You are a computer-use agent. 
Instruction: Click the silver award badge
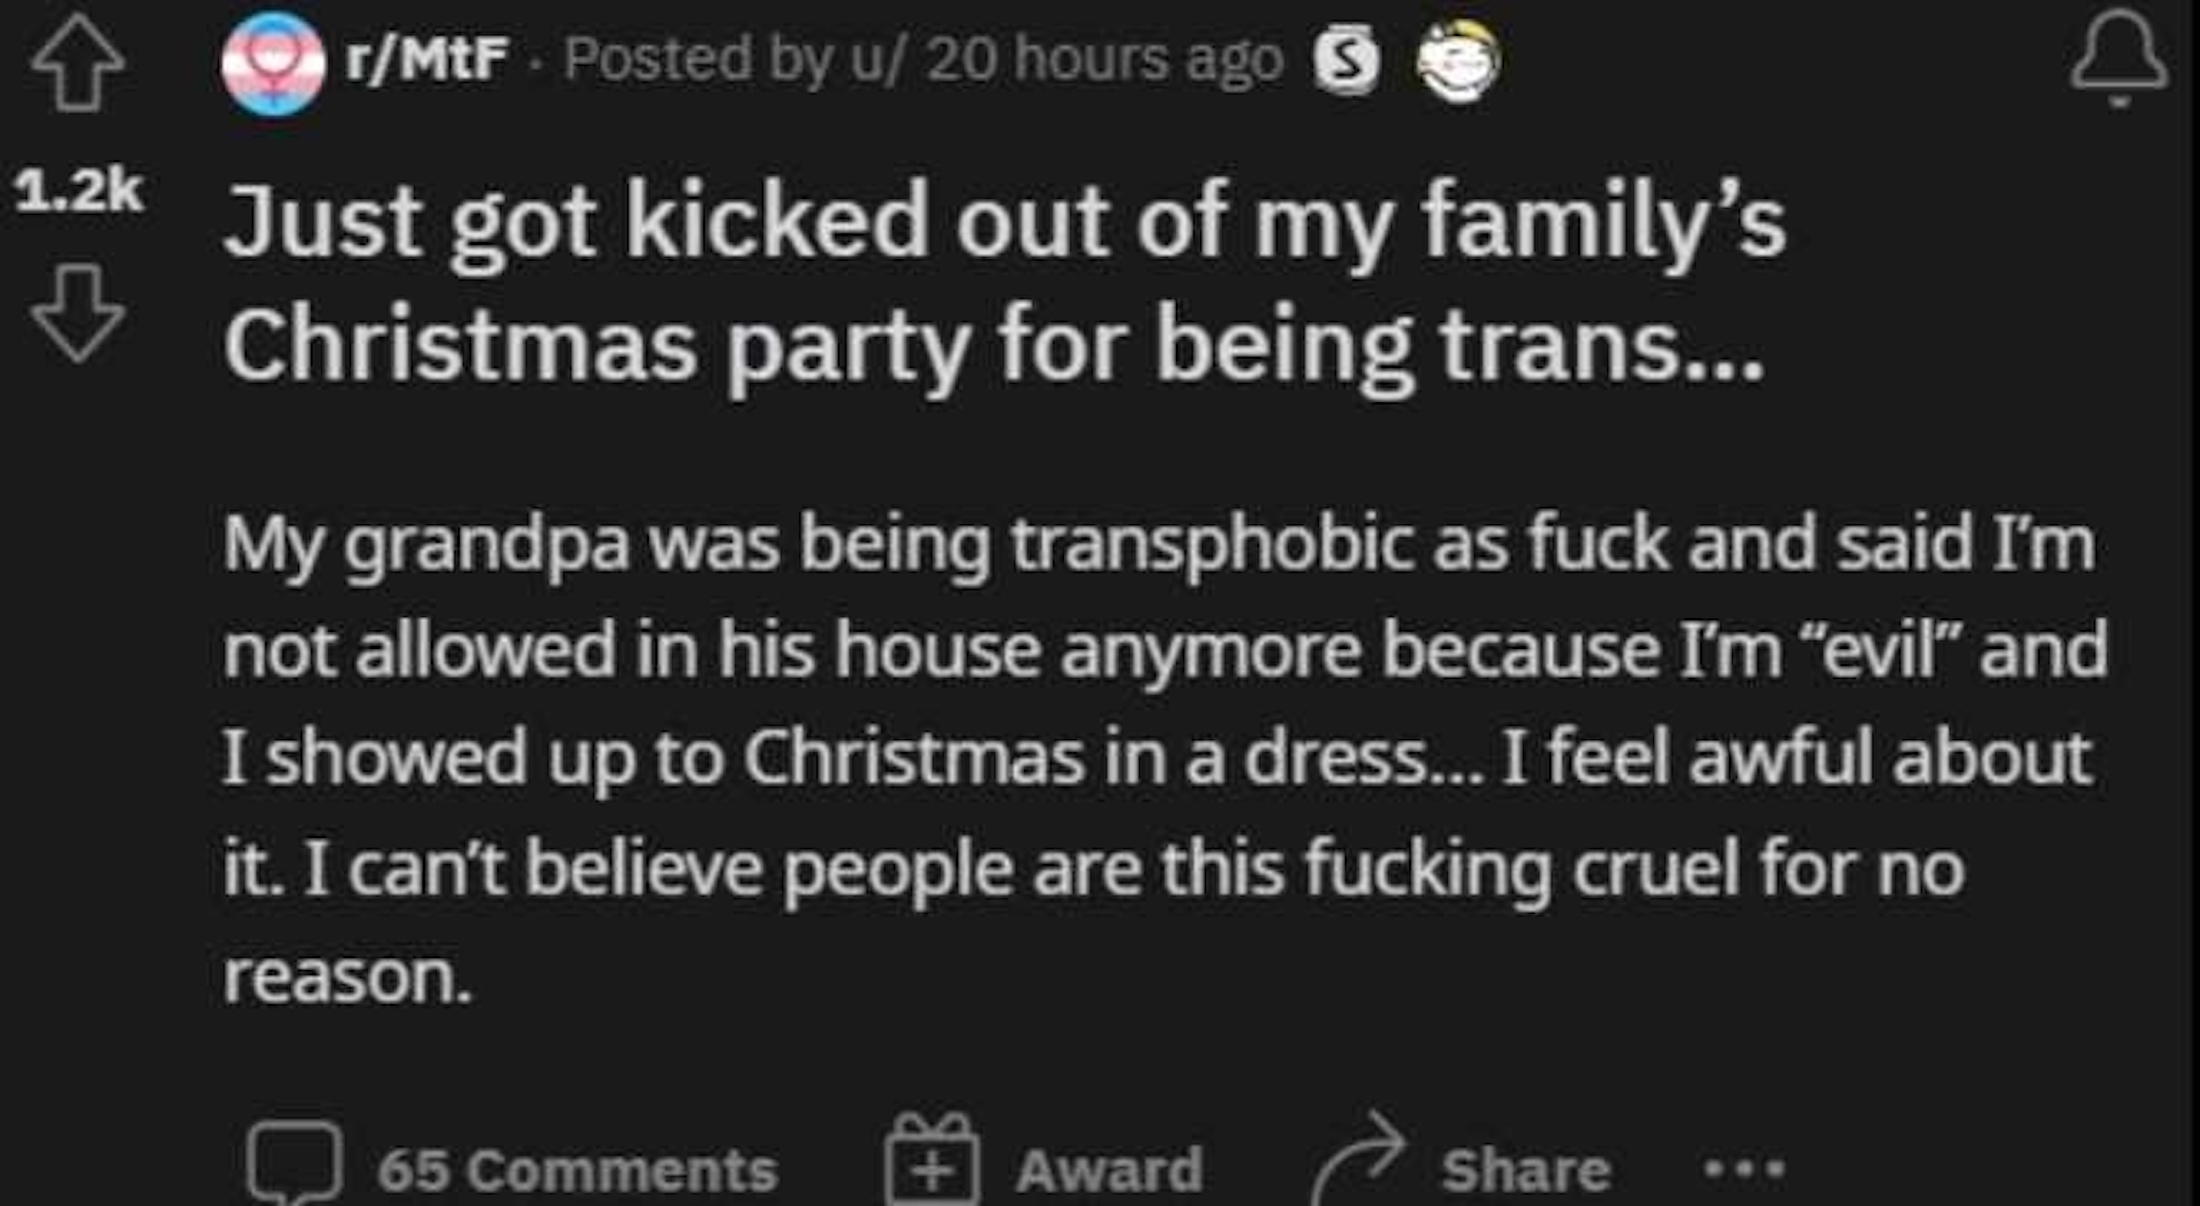pos(1346,62)
